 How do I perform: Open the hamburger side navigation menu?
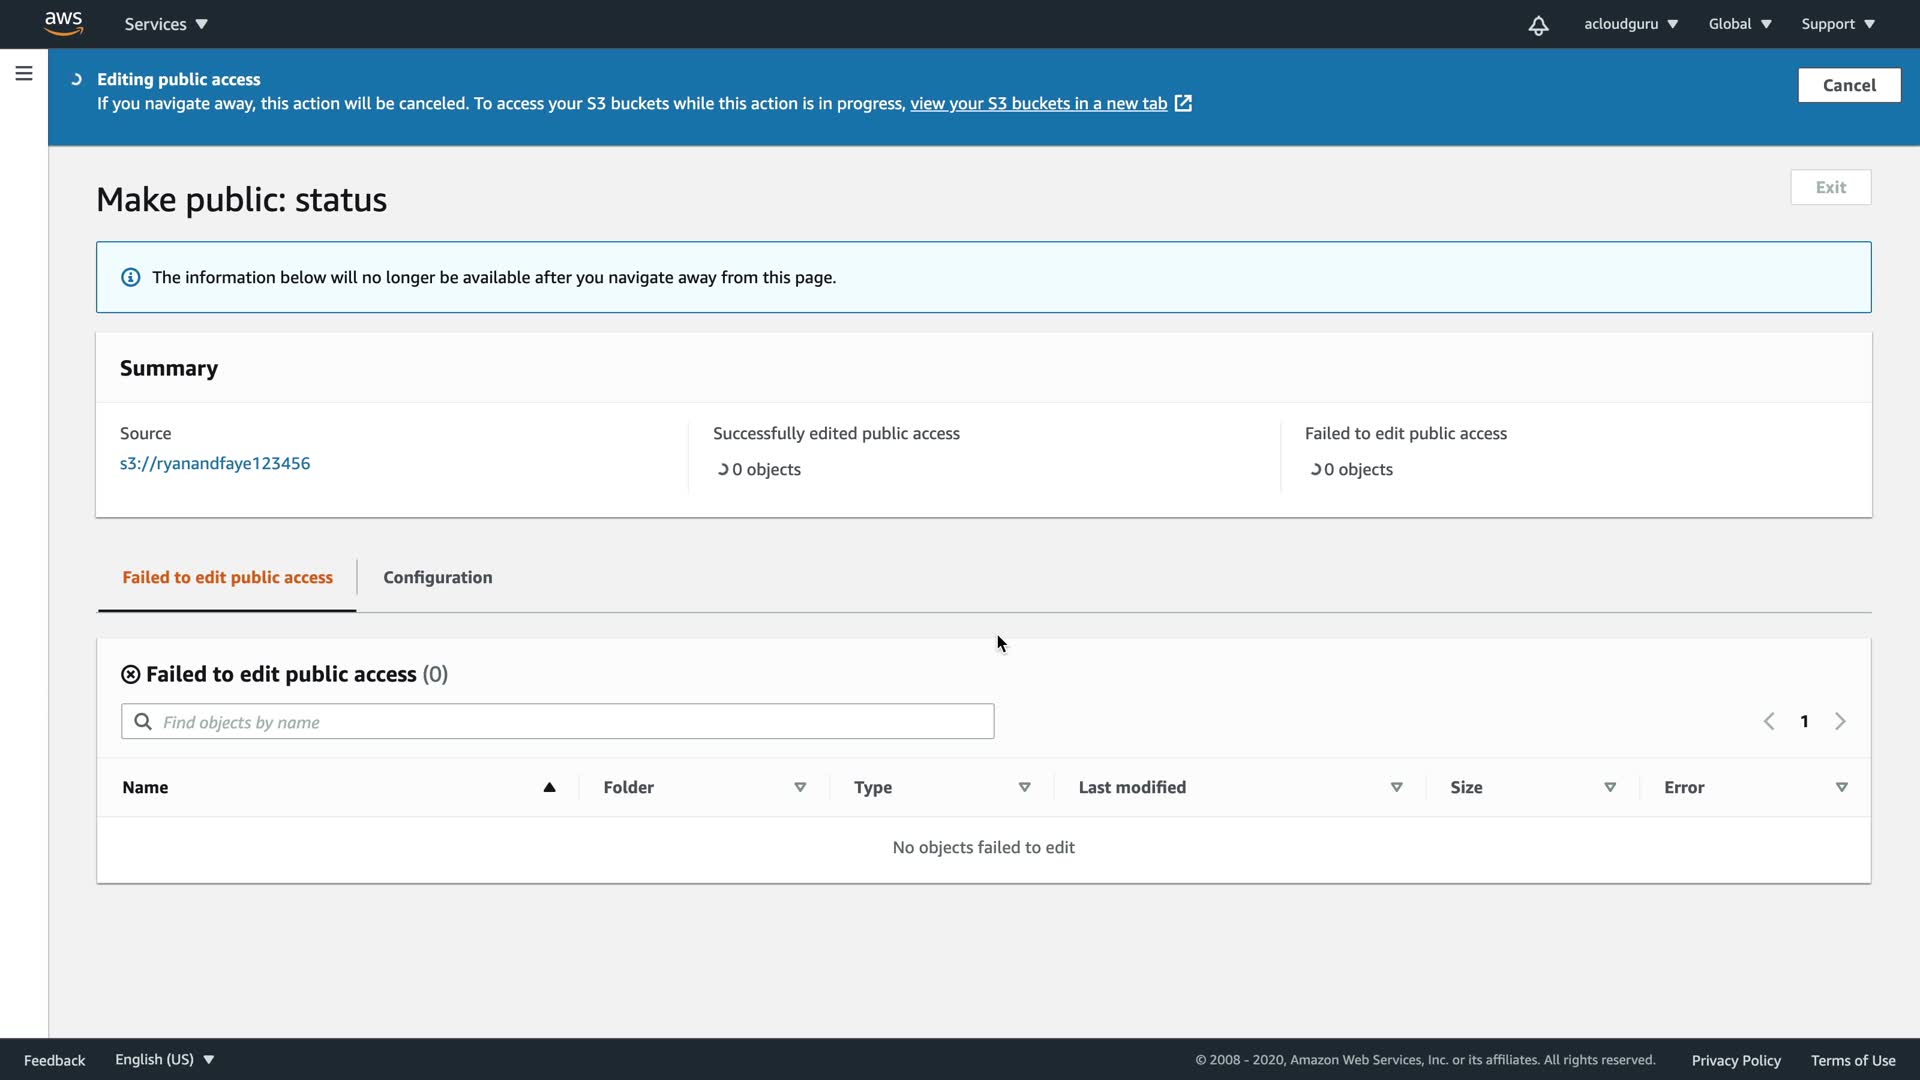click(24, 74)
